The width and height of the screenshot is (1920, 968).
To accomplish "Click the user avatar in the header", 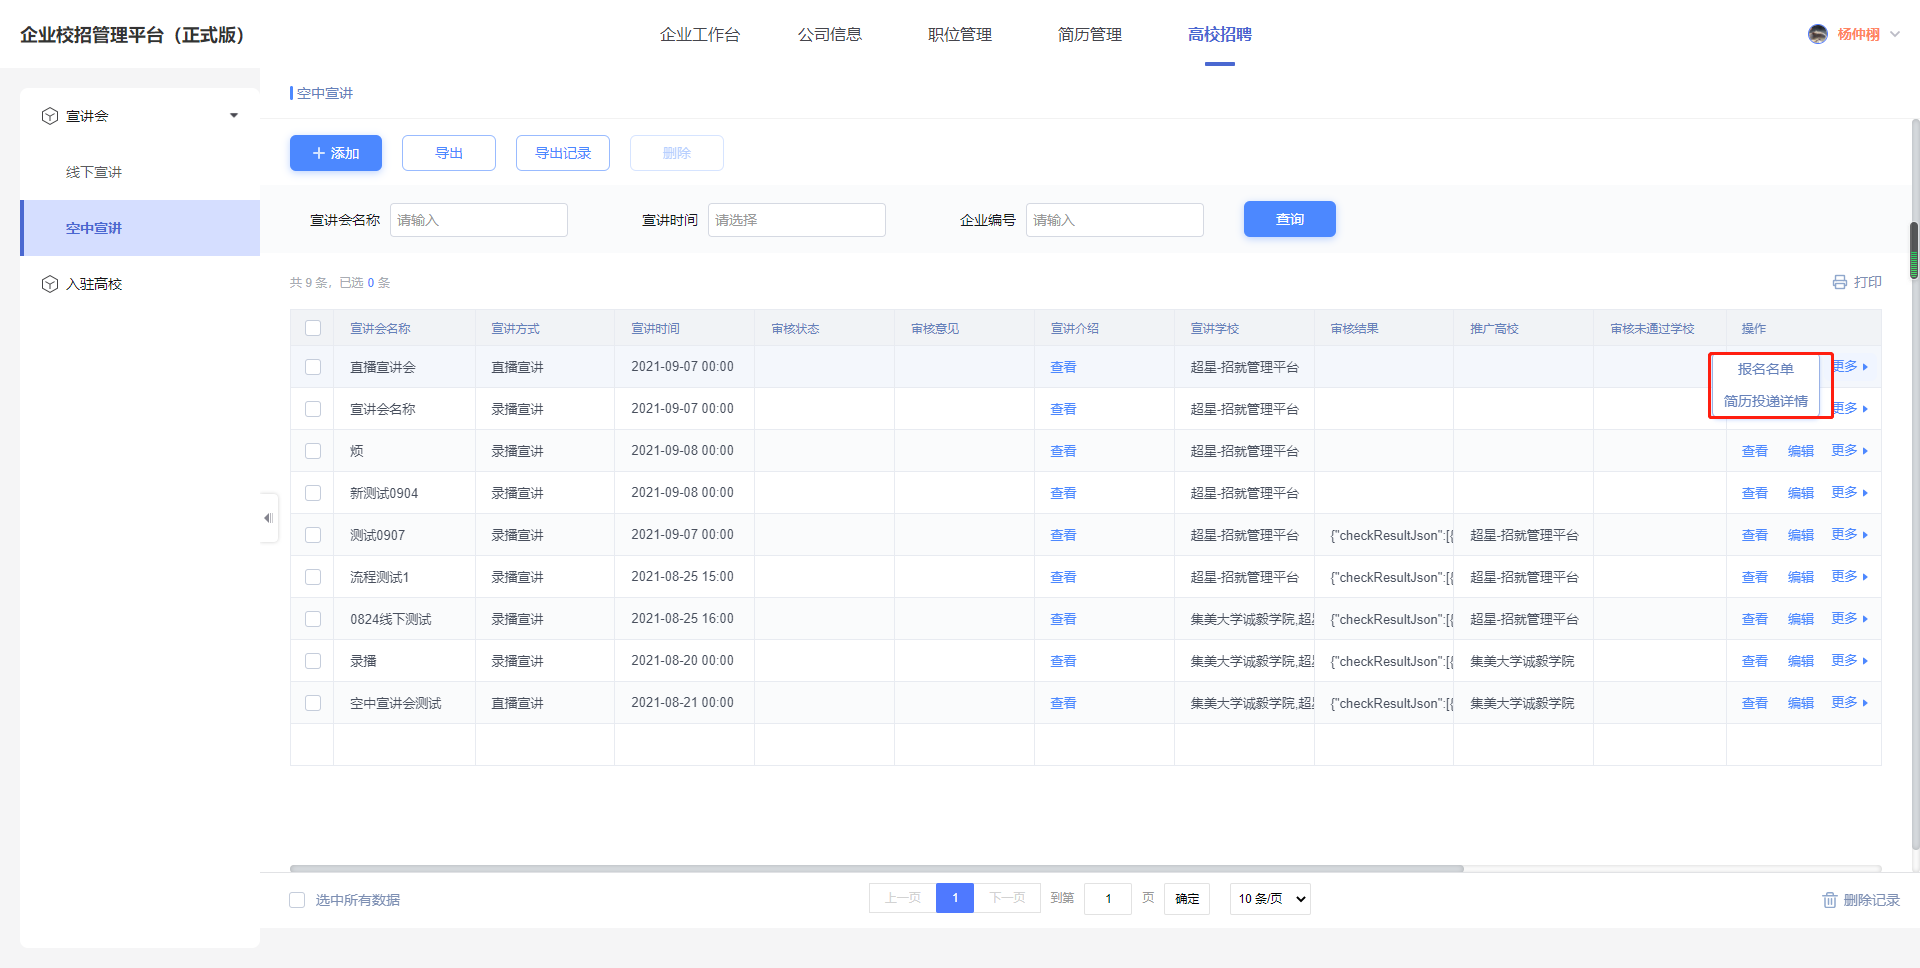I will pyautogui.click(x=1817, y=34).
